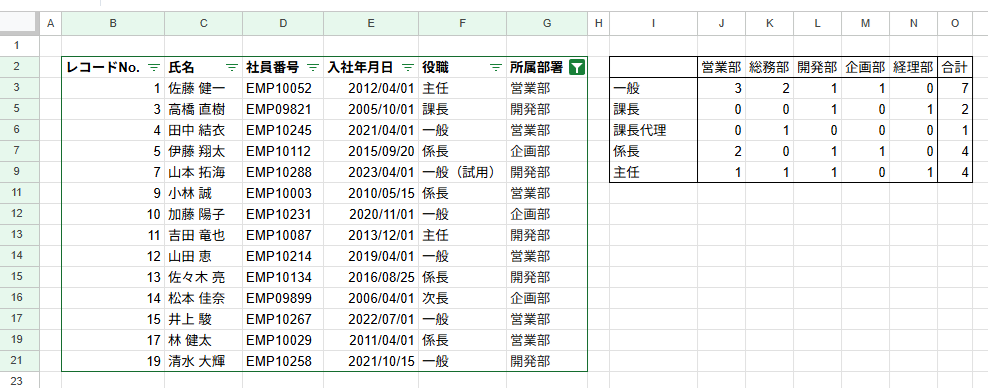Select column G header
This screenshot has width=988, height=391.
(x=547, y=23)
